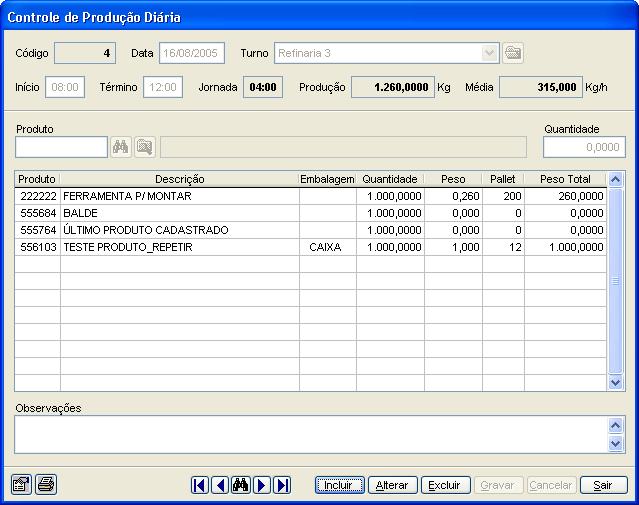Go to next record arrow

click(262, 485)
